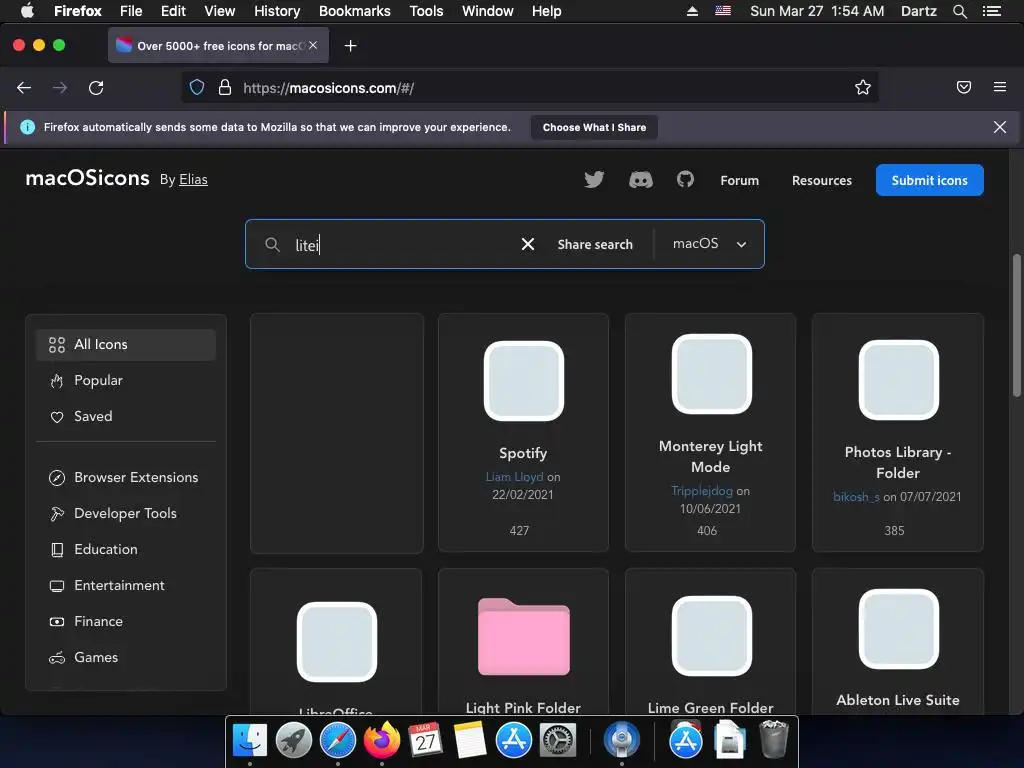Close the macOSicons browser tab
The image size is (1024, 768).
(x=313, y=45)
